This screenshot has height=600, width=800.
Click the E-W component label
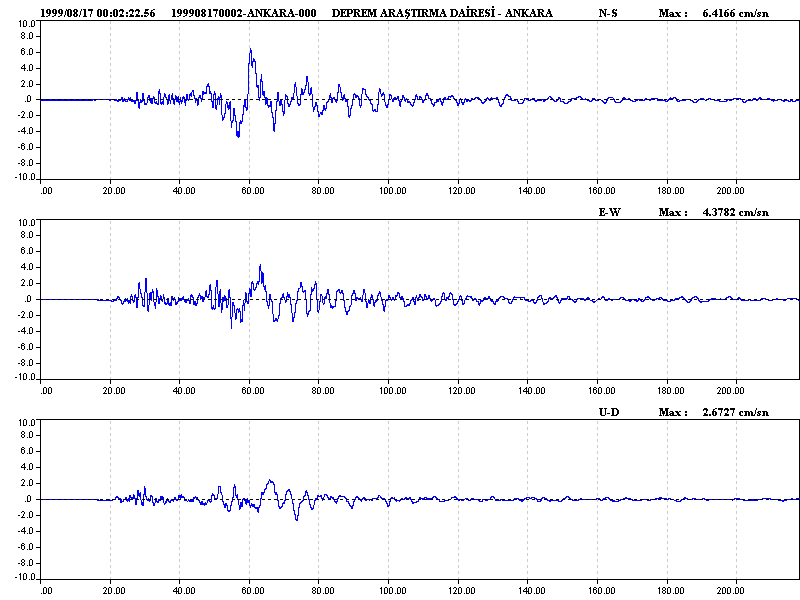click(608, 212)
